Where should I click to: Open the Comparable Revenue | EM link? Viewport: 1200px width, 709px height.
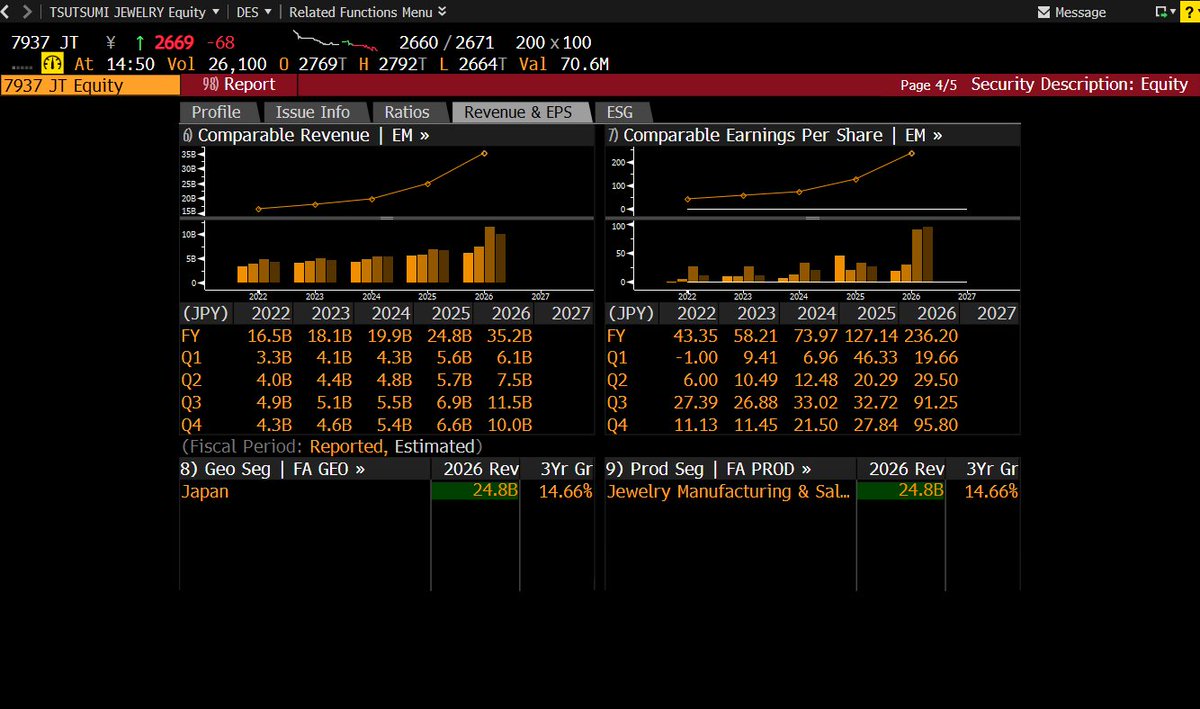pyautogui.click(x=305, y=135)
